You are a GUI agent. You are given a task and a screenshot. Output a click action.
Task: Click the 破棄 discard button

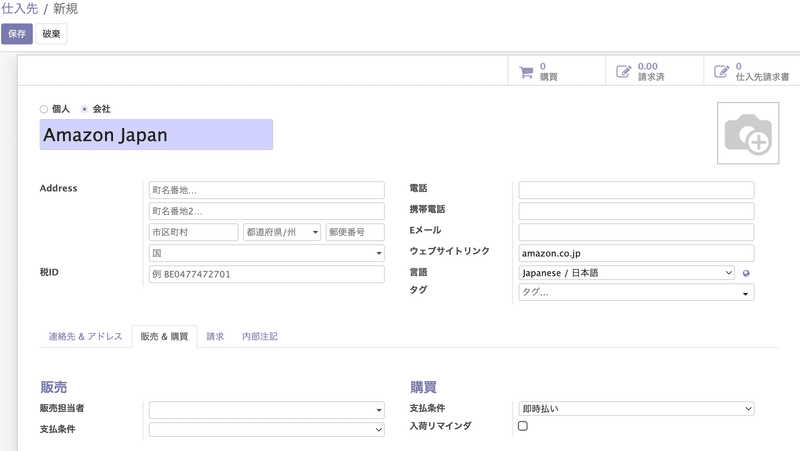point(51,34)
